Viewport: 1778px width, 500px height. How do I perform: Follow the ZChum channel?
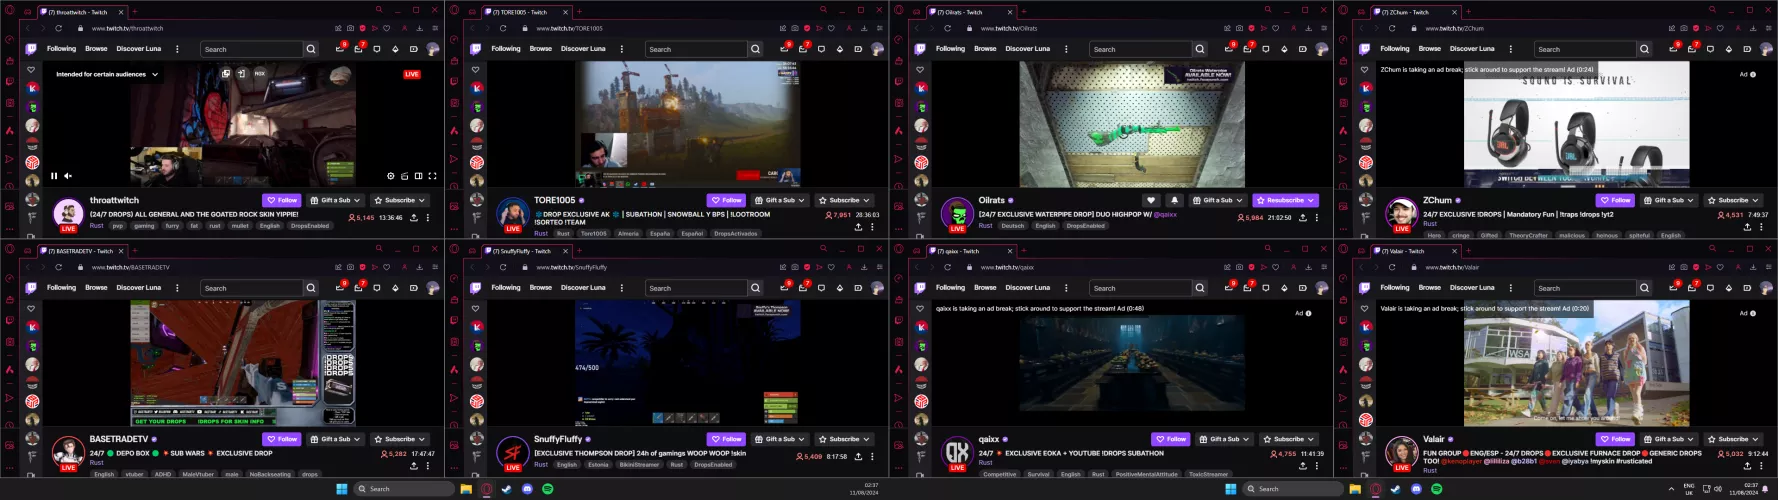coord(1616,200)
